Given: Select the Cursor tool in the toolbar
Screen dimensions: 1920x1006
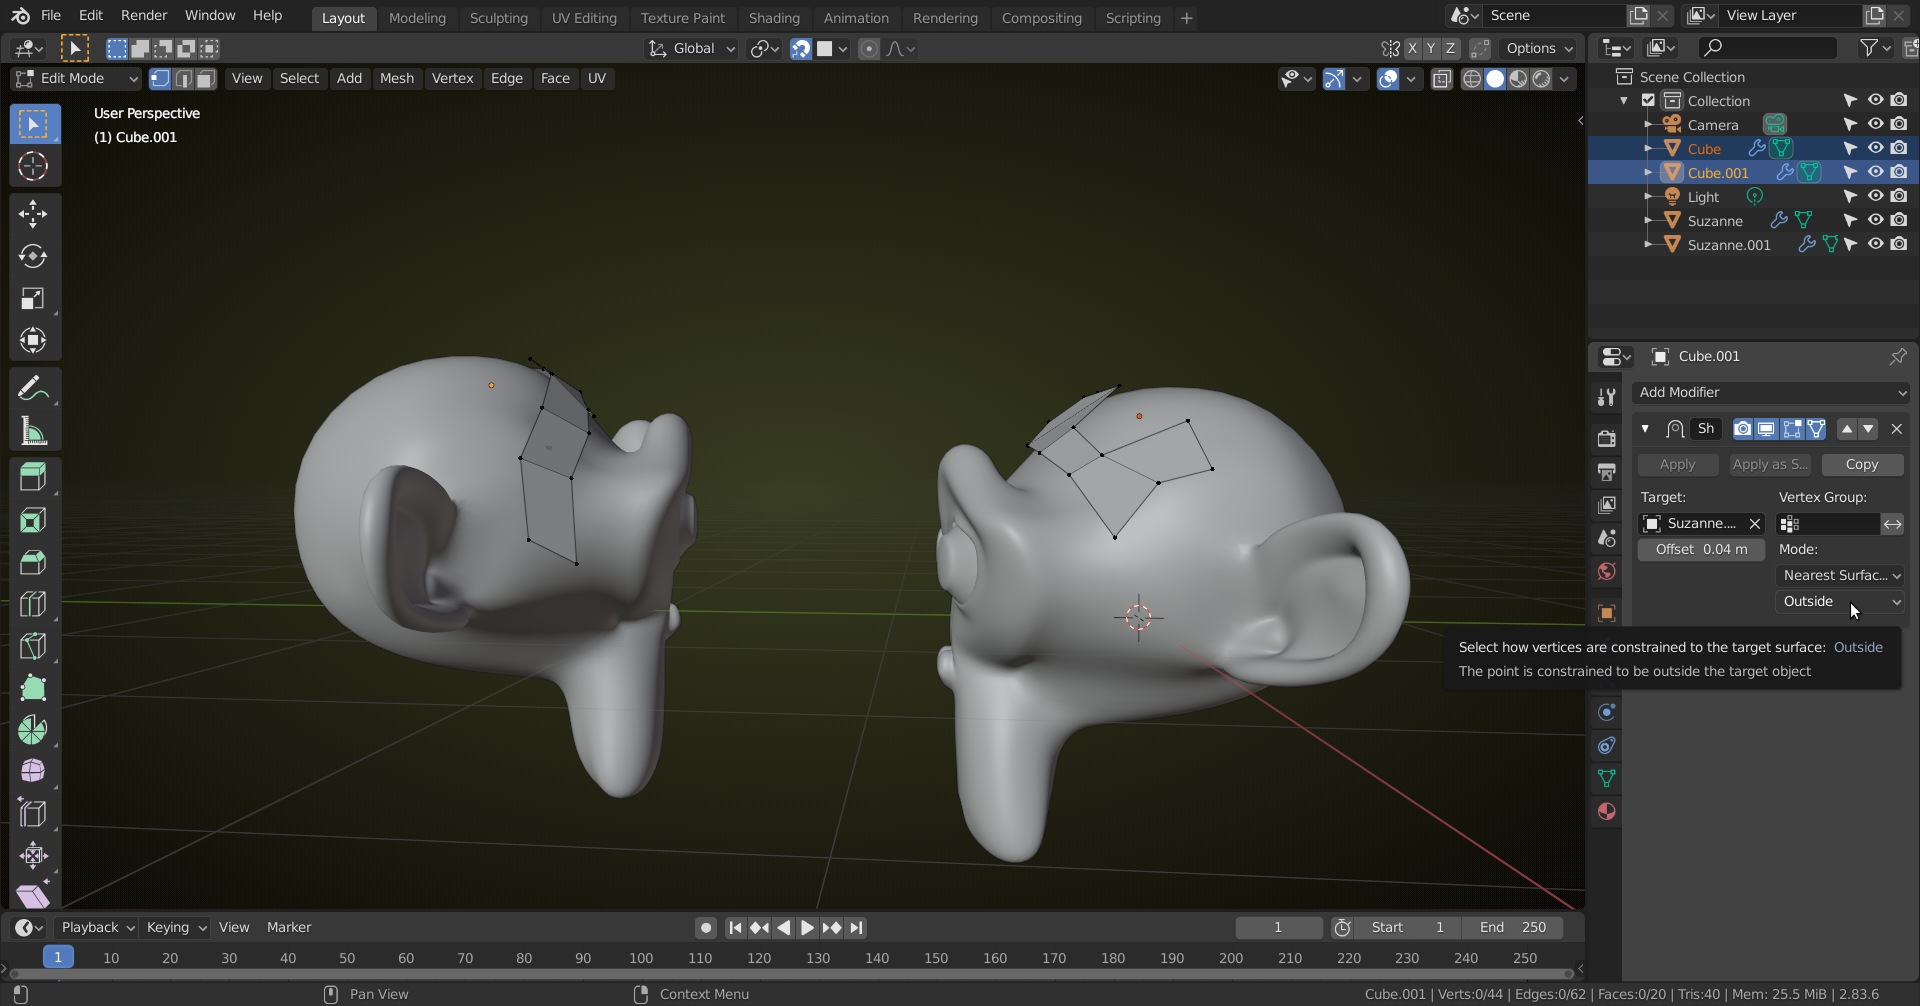Looking at the screenshot, I should click(x=33, y=166).
